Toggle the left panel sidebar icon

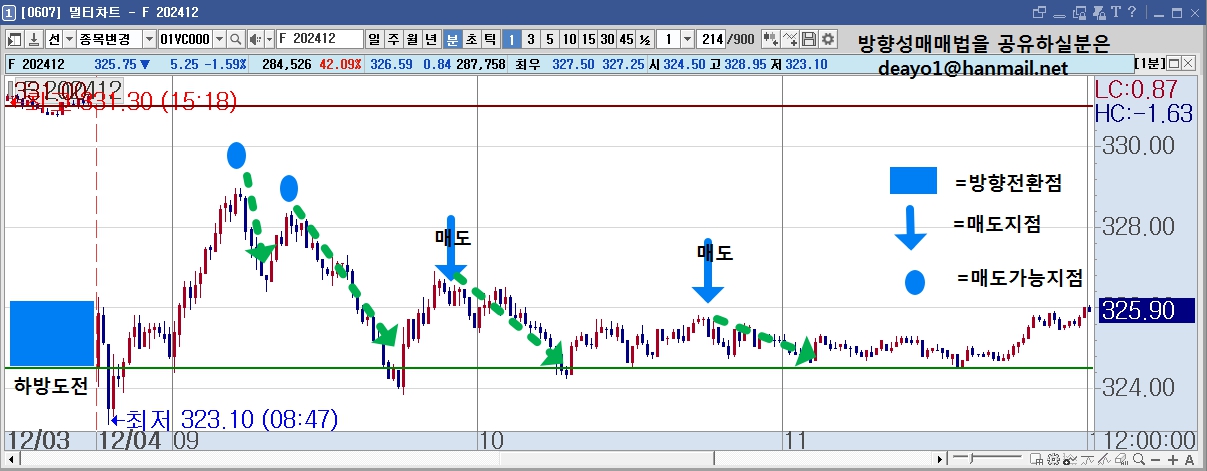coord(14,39)
